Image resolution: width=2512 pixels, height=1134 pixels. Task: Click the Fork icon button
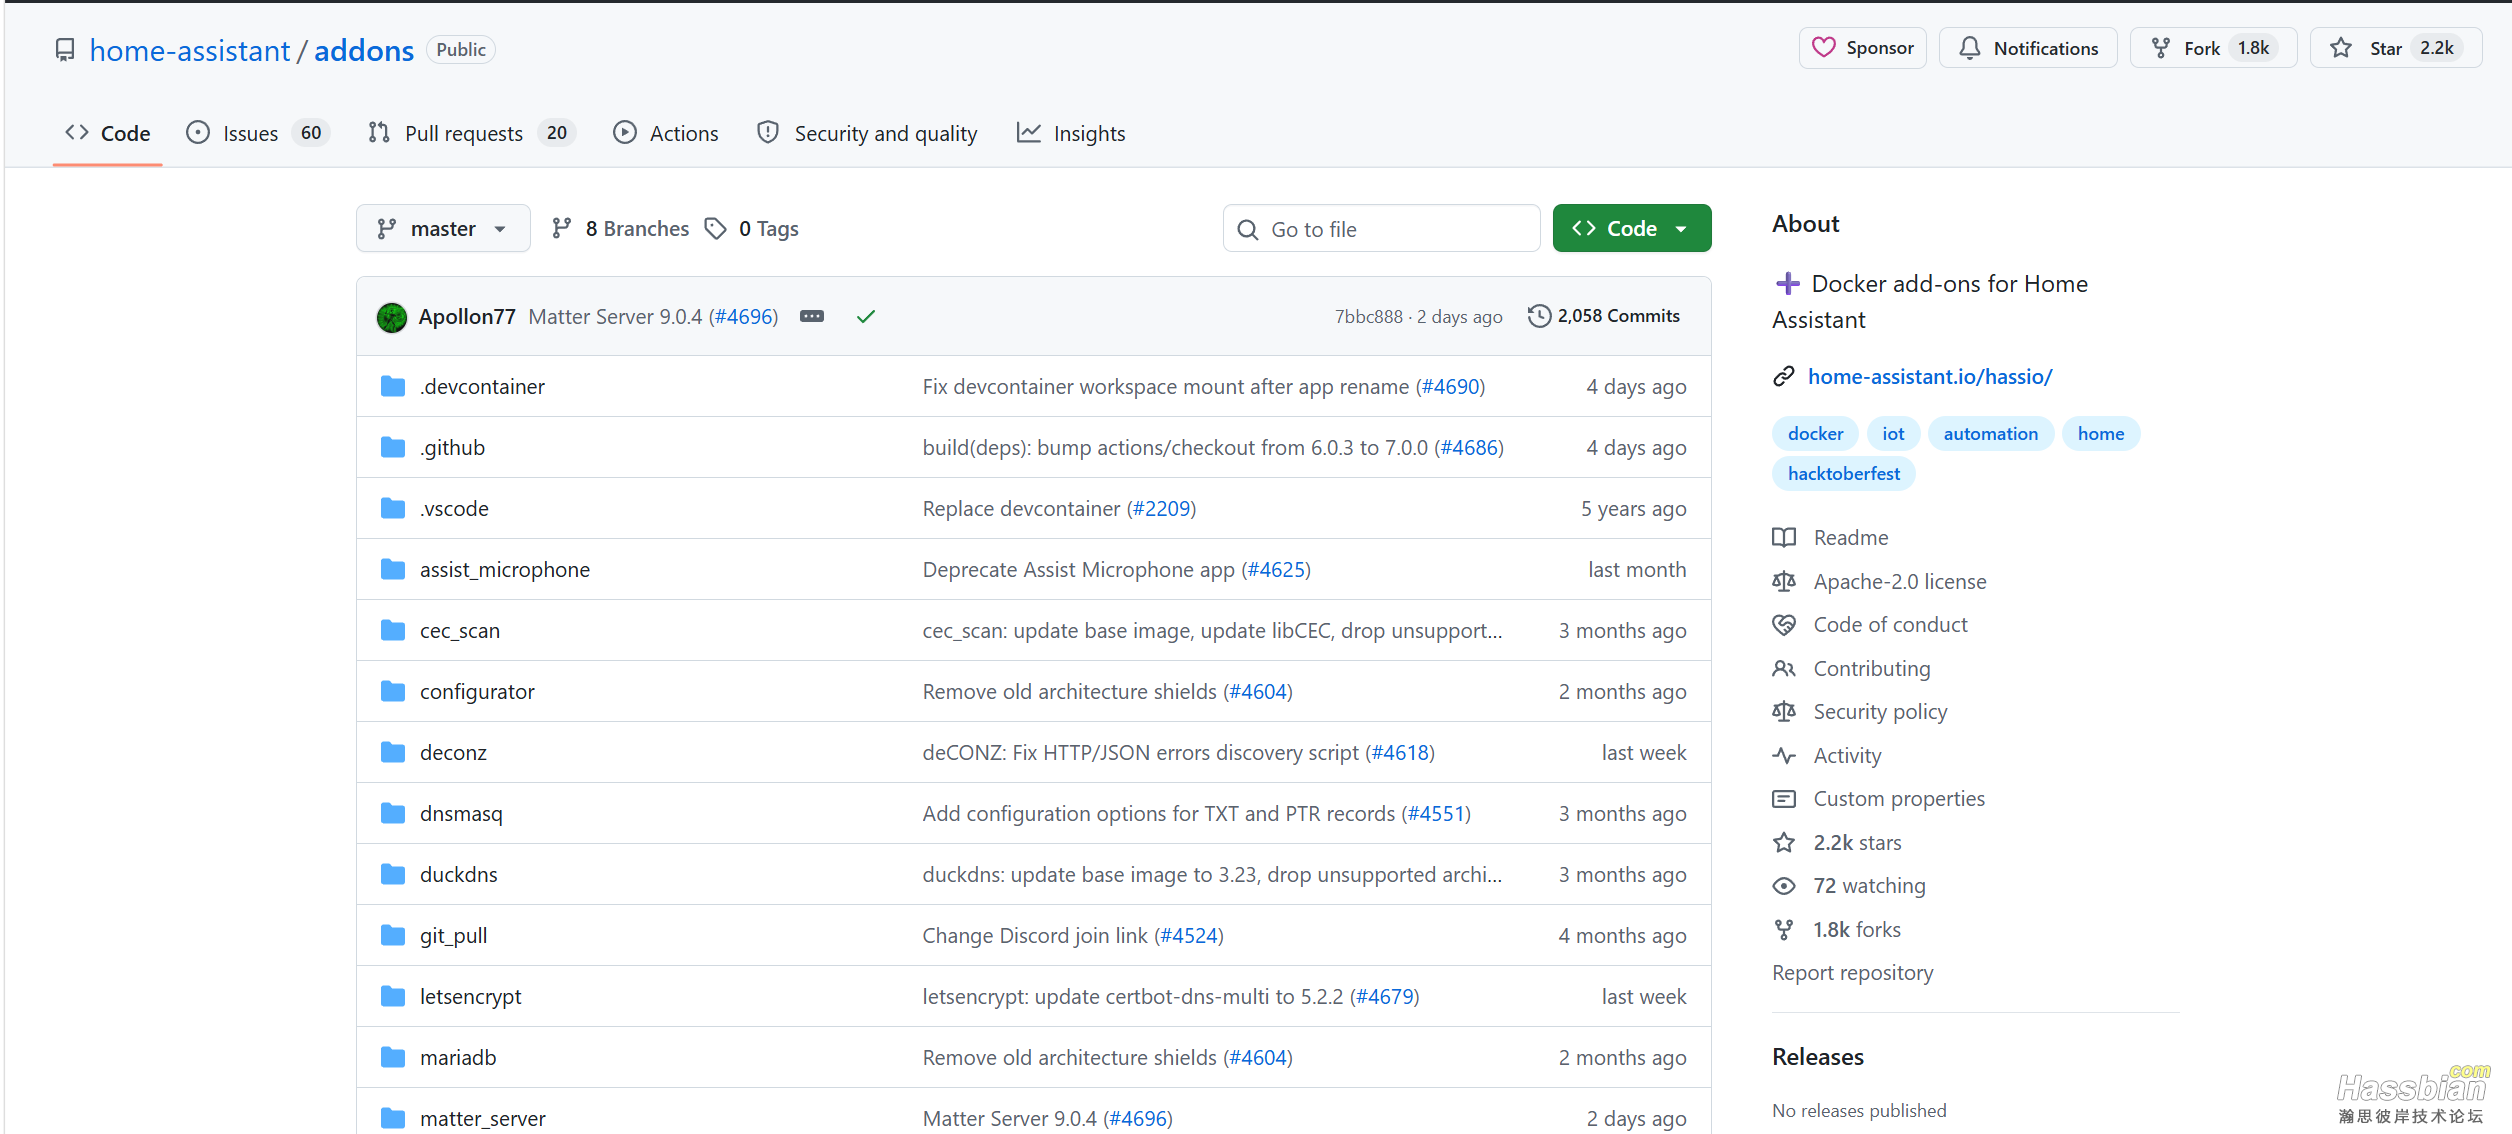pos(2160,48)
